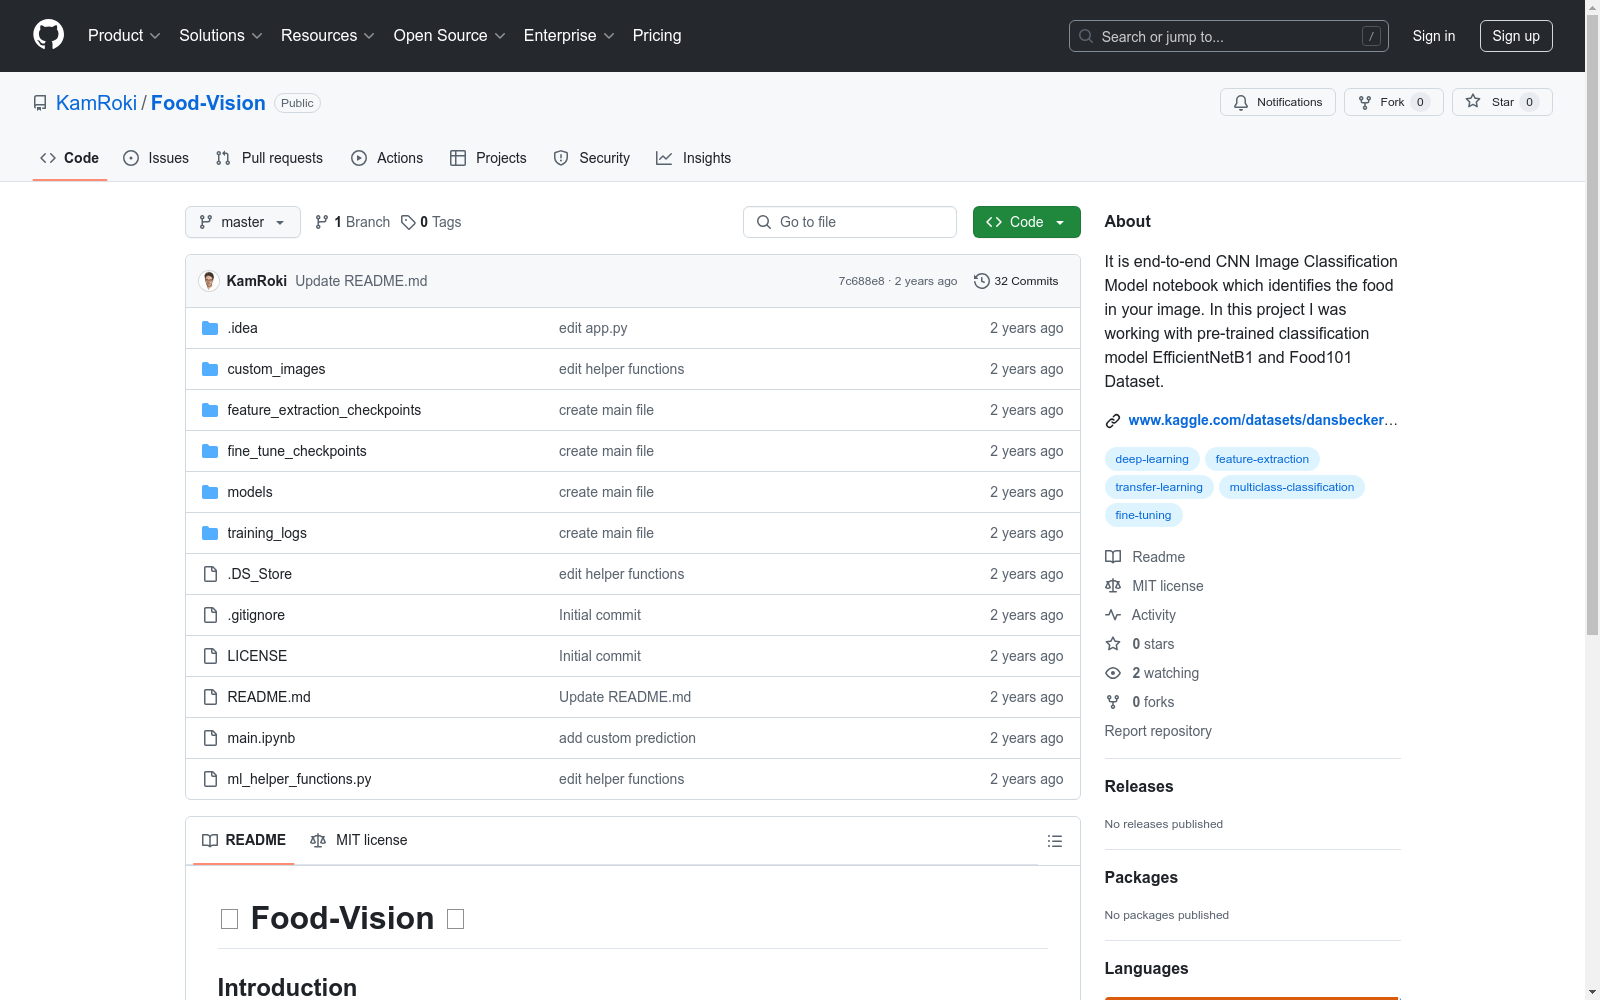Open the README outline list icon
Viewport: 1600px width, 1000px height.
point(1054,841)
